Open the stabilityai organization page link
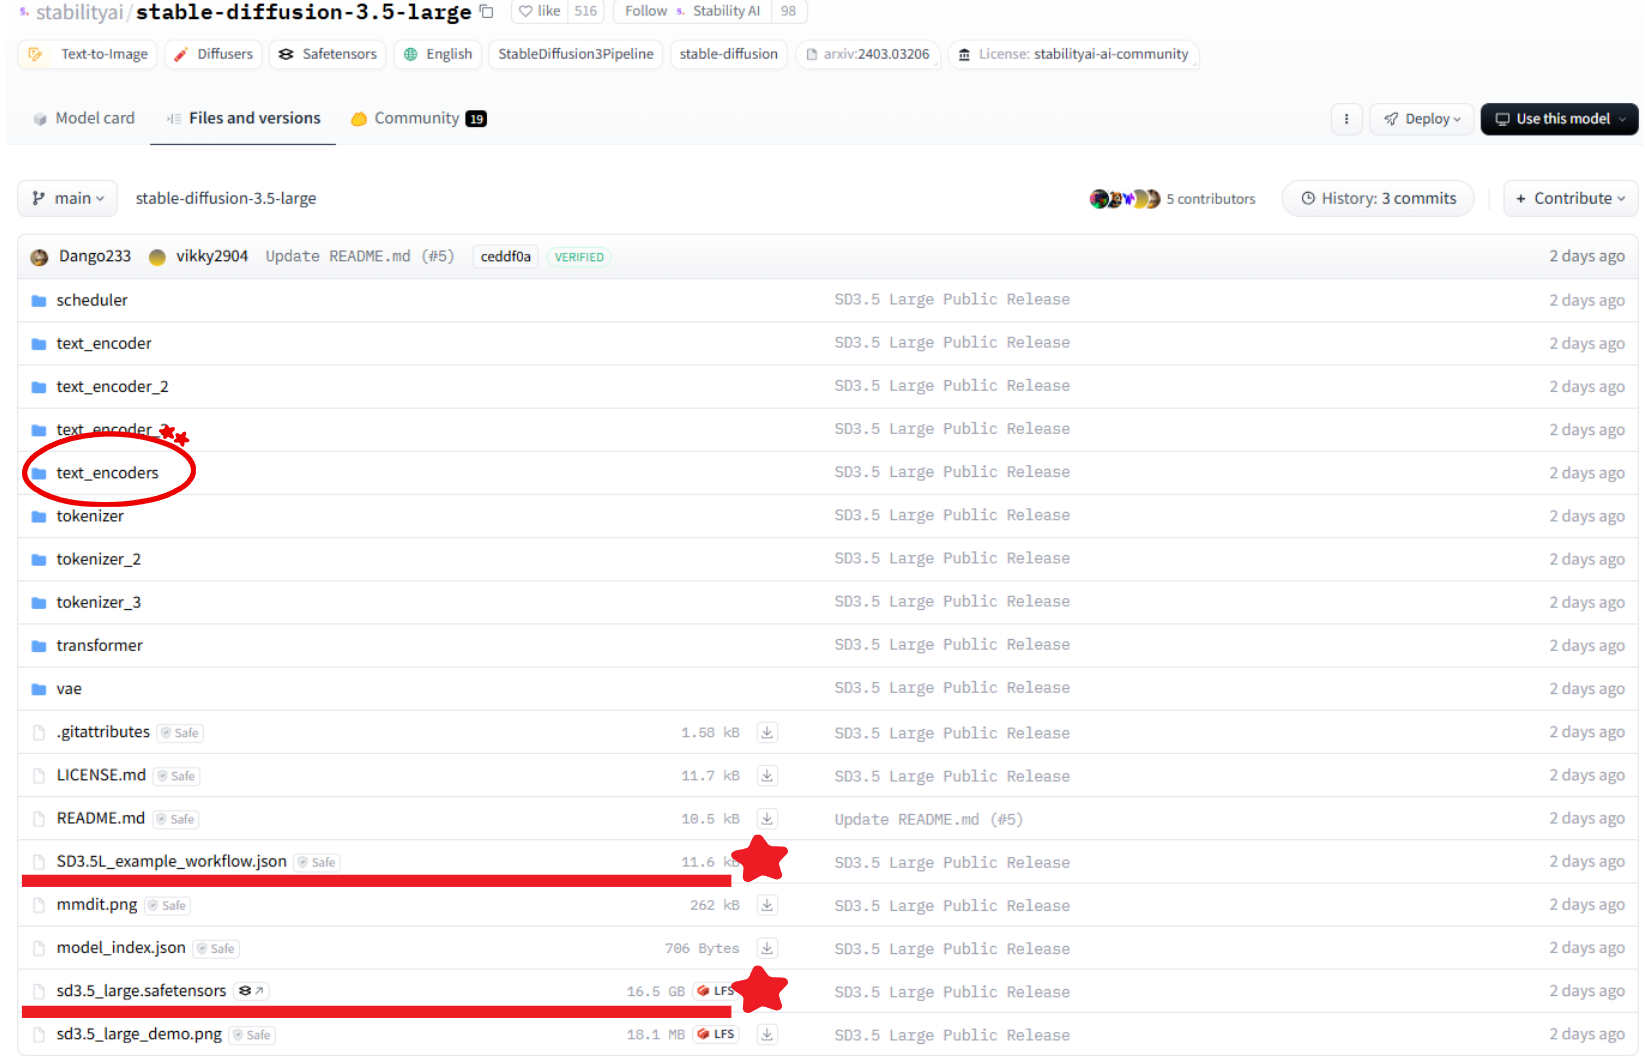The width and height of the screenshot is (1645, 1060). 80,12
